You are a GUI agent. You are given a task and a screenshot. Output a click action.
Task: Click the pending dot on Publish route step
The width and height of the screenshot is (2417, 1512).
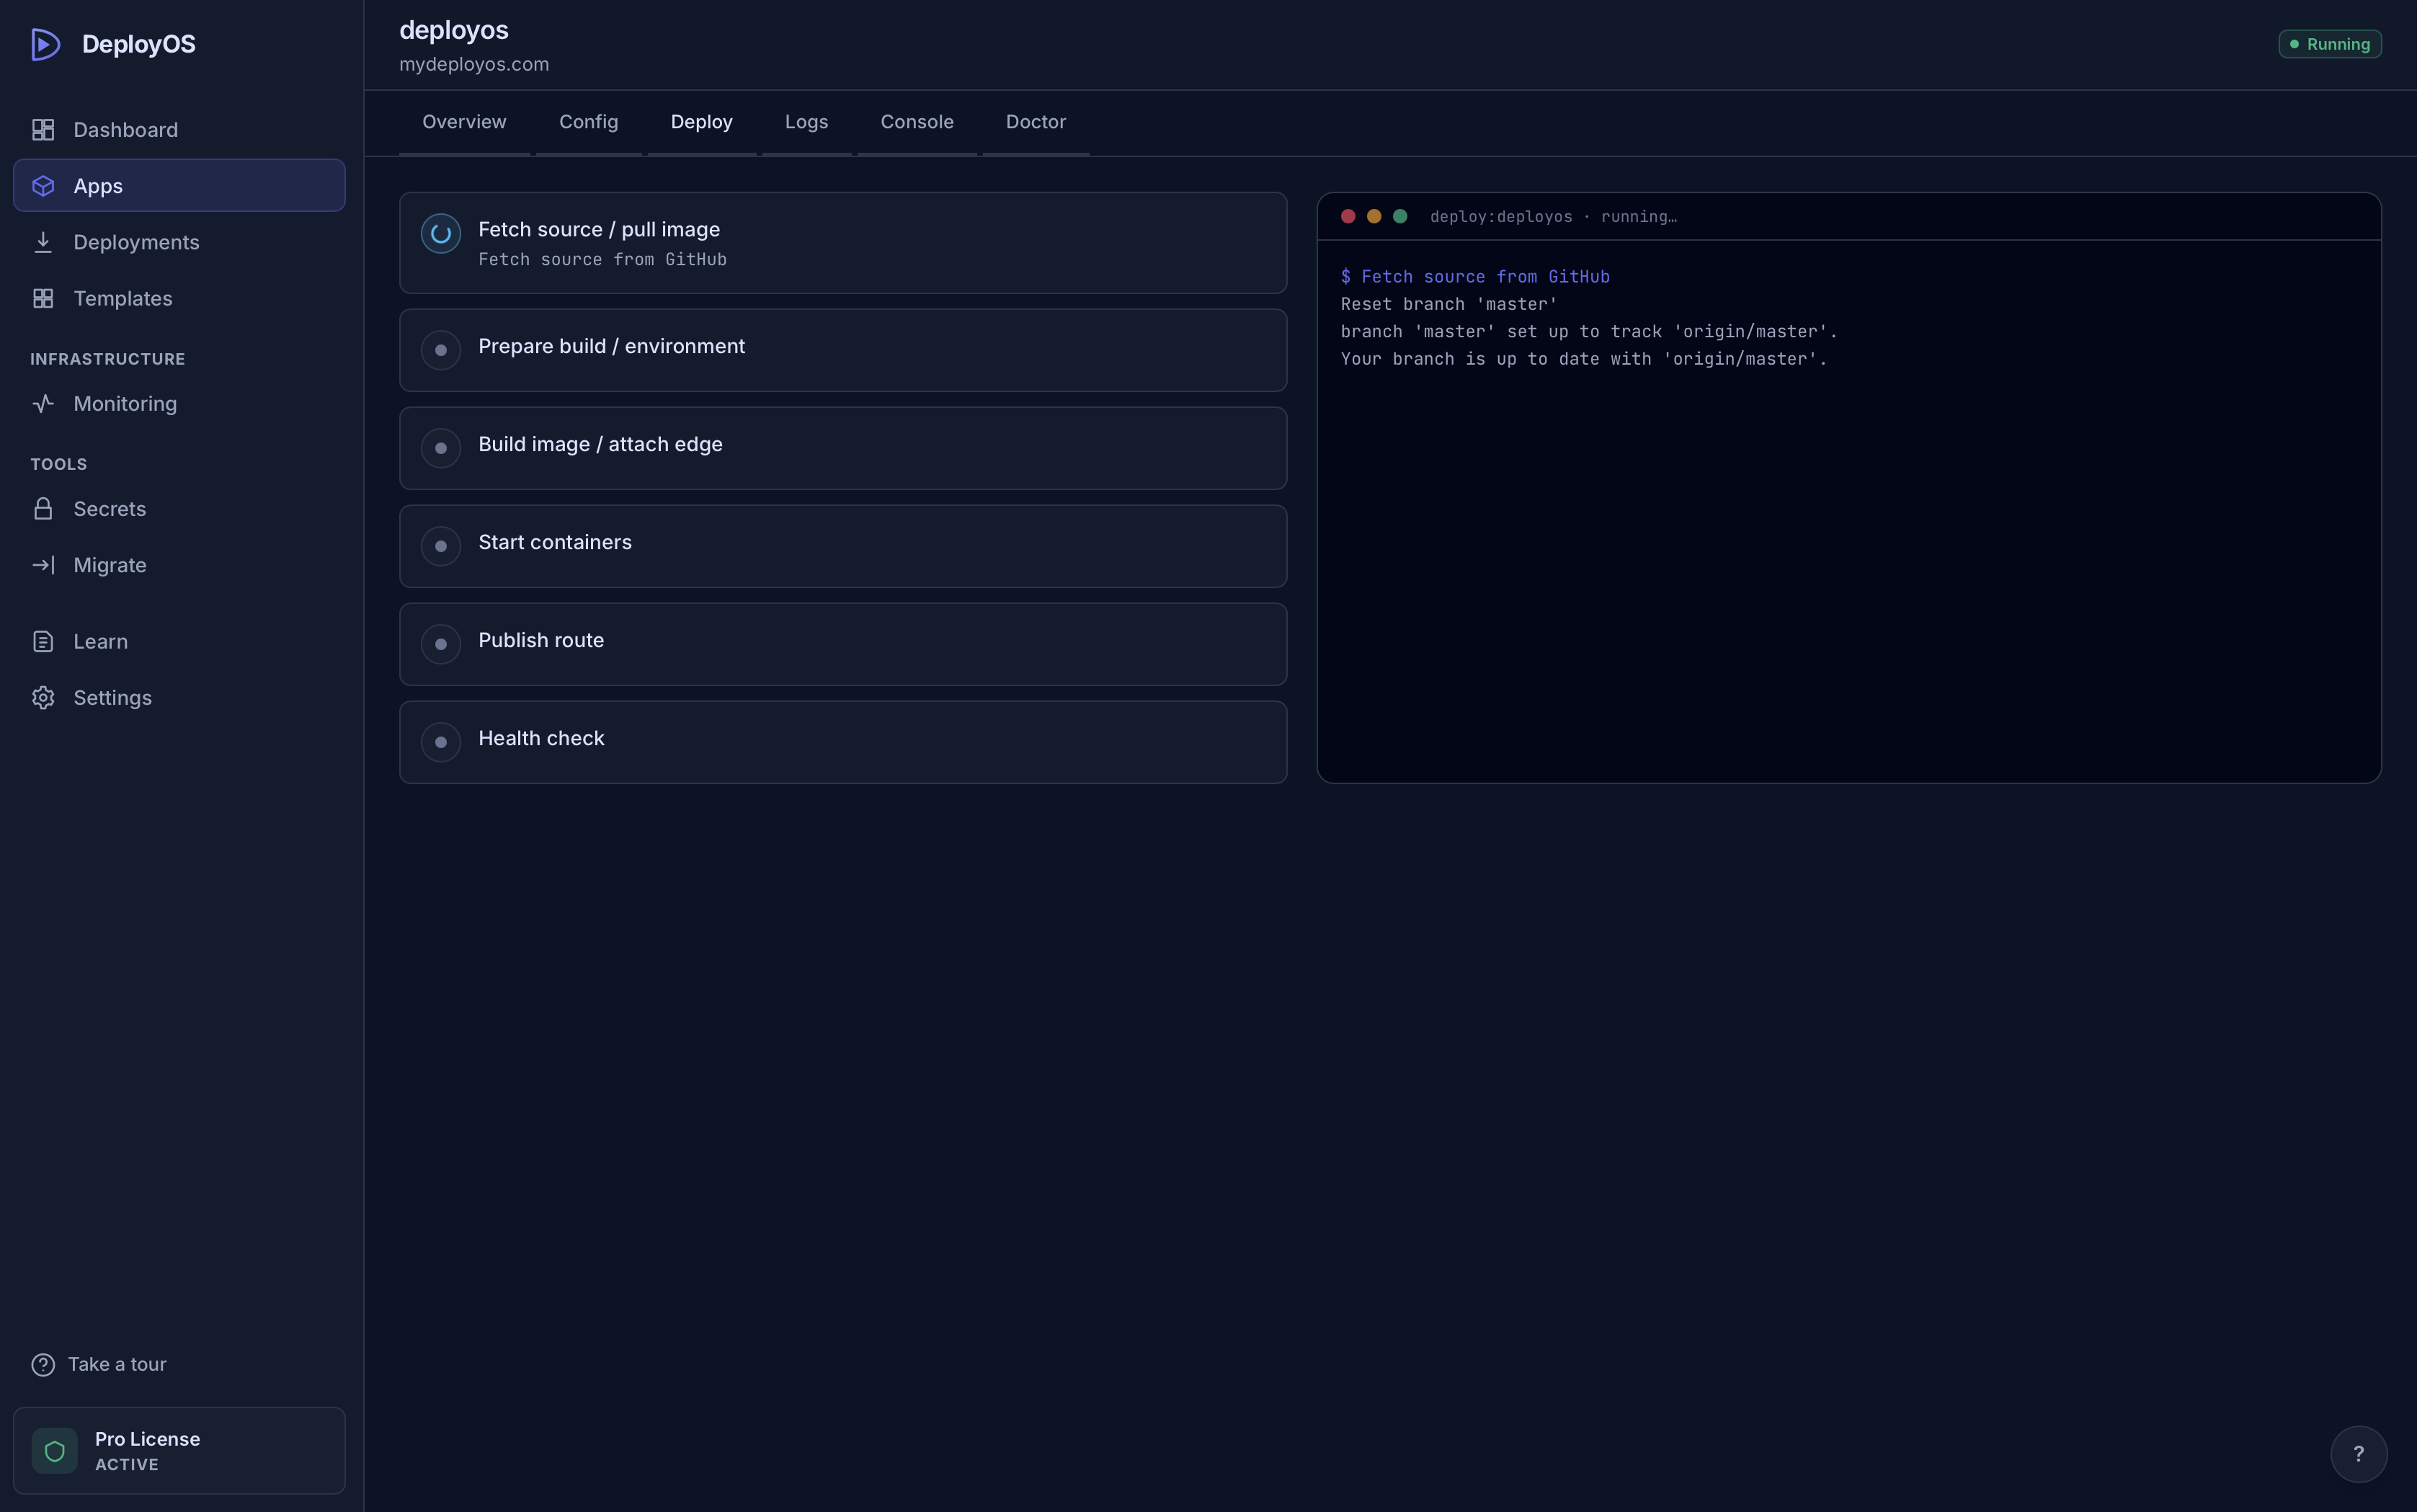point(441,644)
